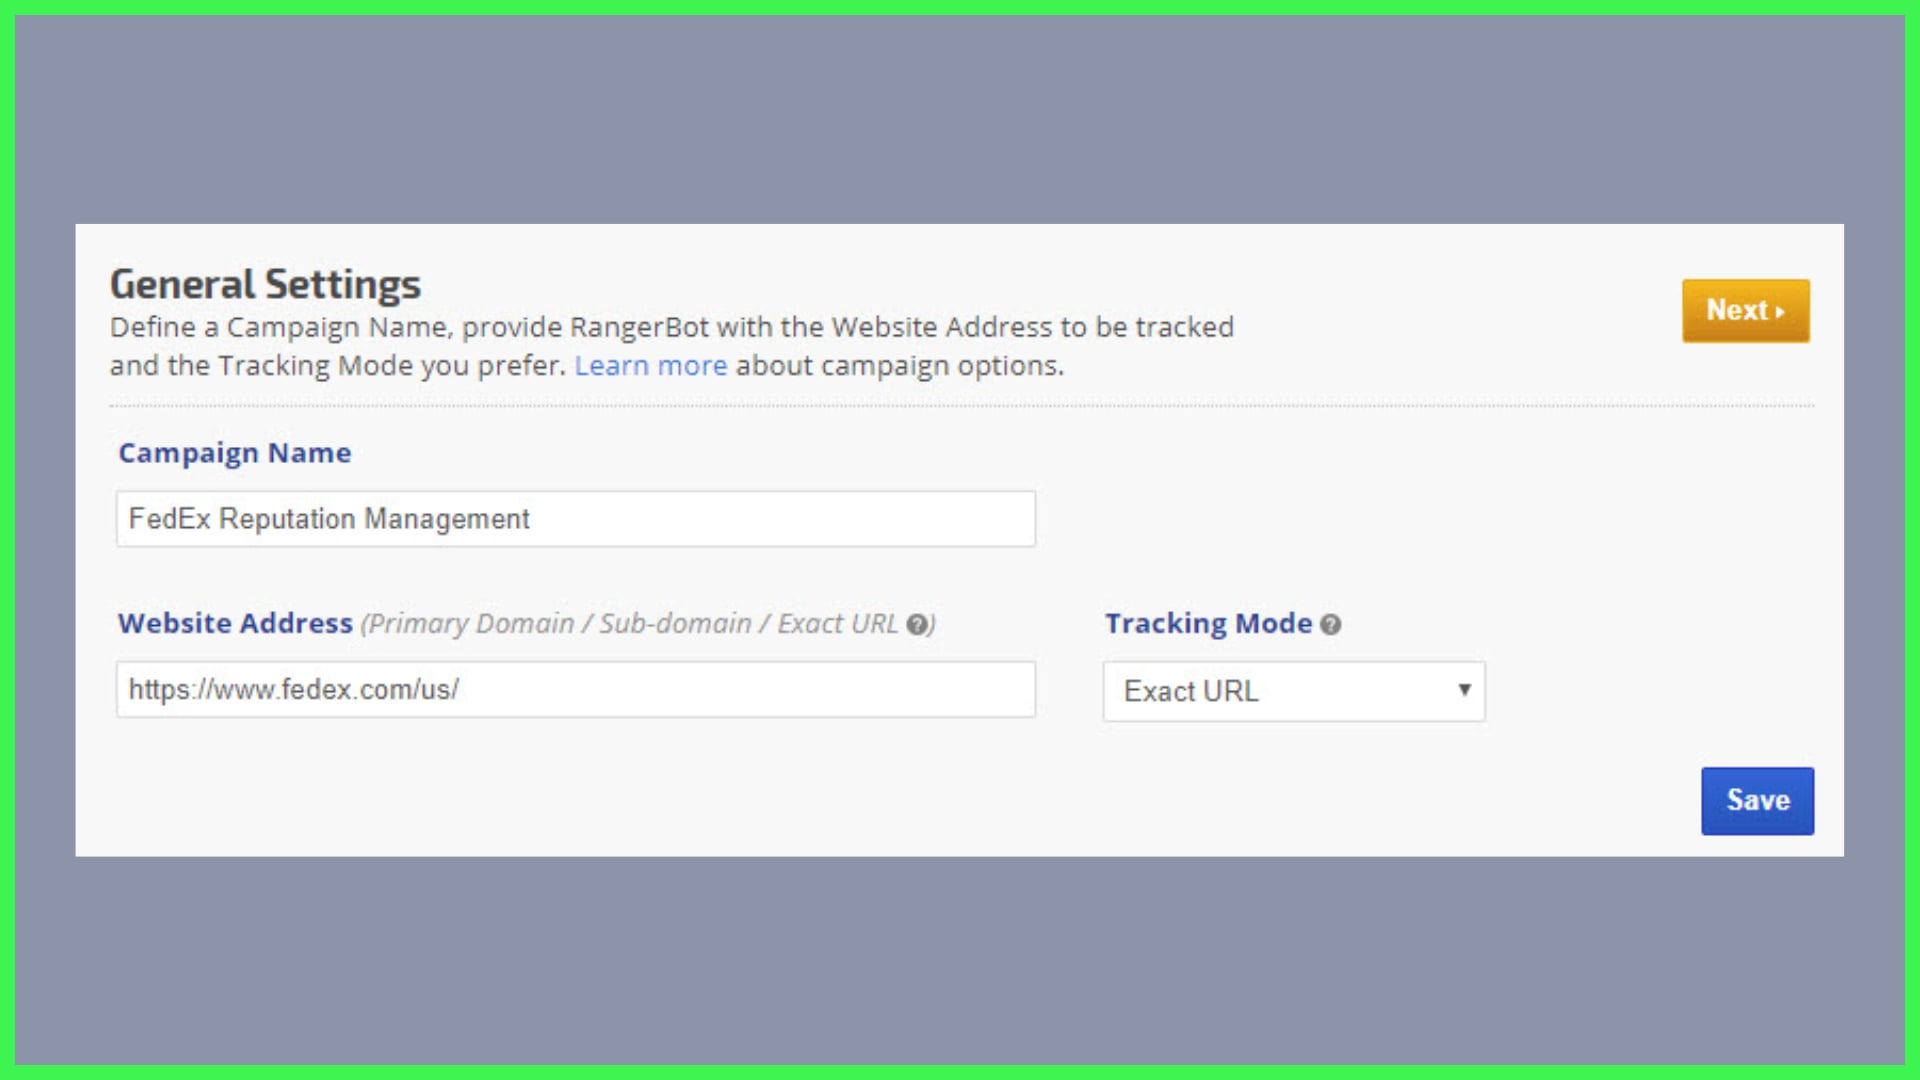Select the Exact URL combo box text
This screenshot has height=1080, width=1920.
click(1191, 691)
